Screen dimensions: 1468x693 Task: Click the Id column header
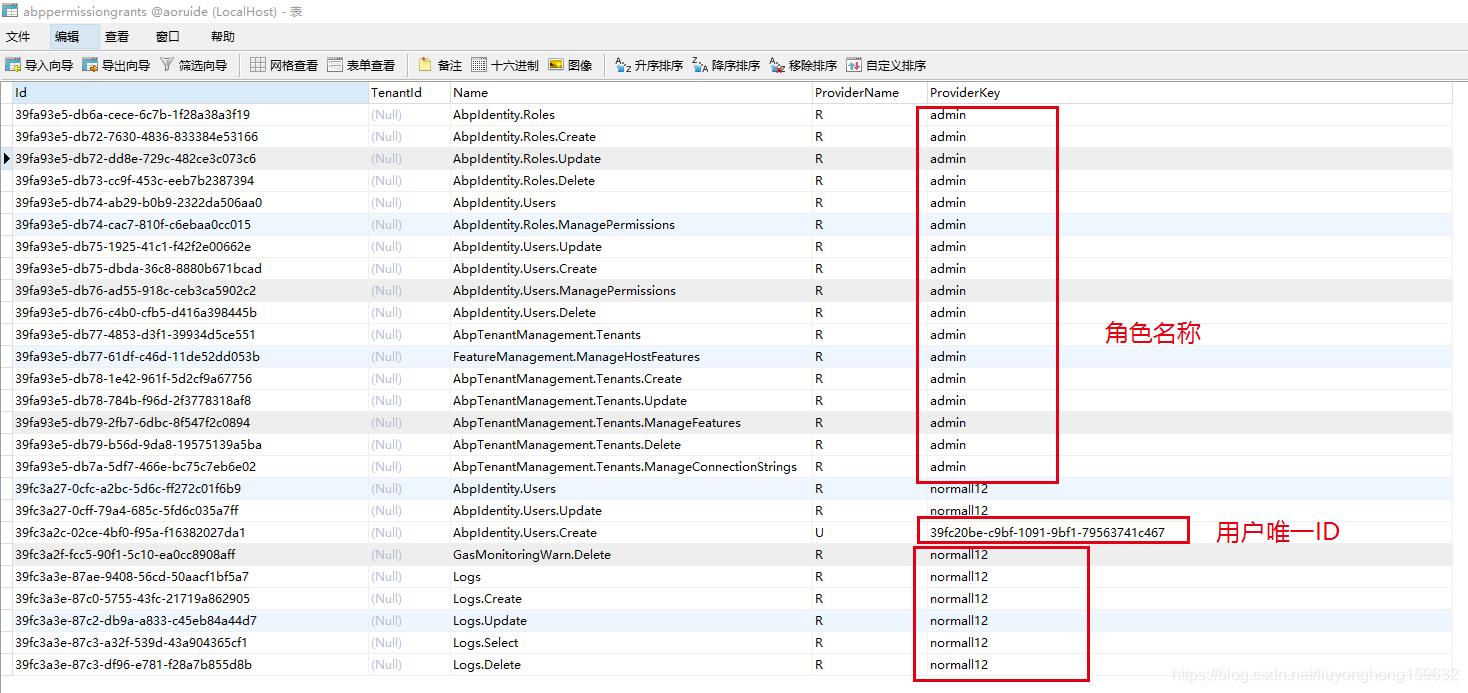[x=190, y=92]
